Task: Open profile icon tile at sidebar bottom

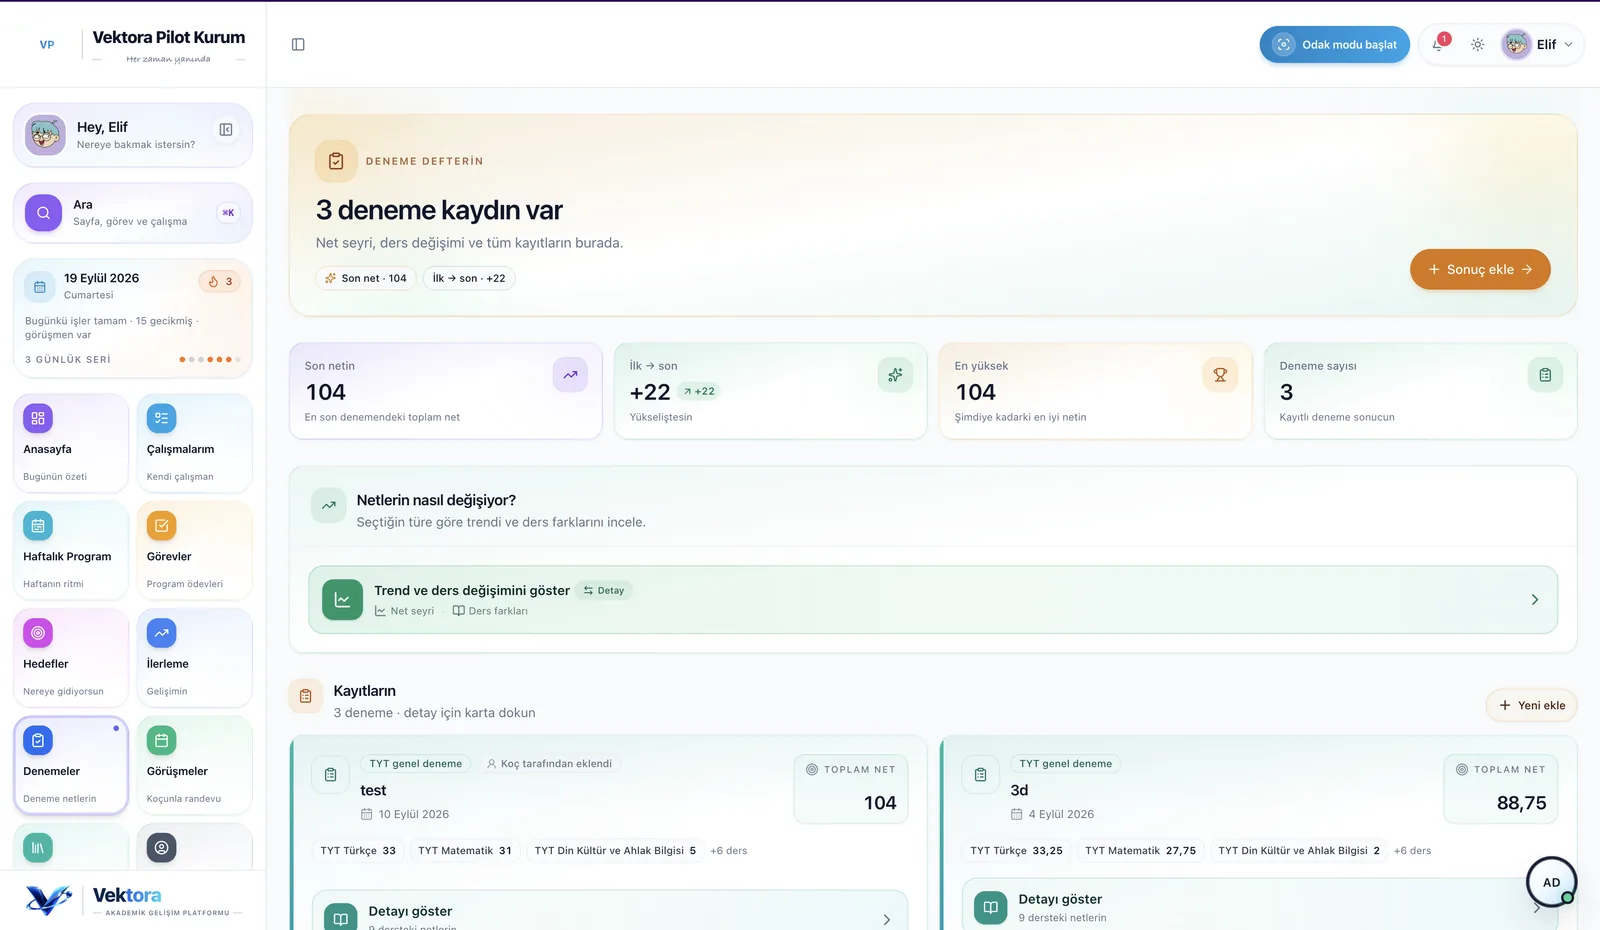Action: pos(161,848)
